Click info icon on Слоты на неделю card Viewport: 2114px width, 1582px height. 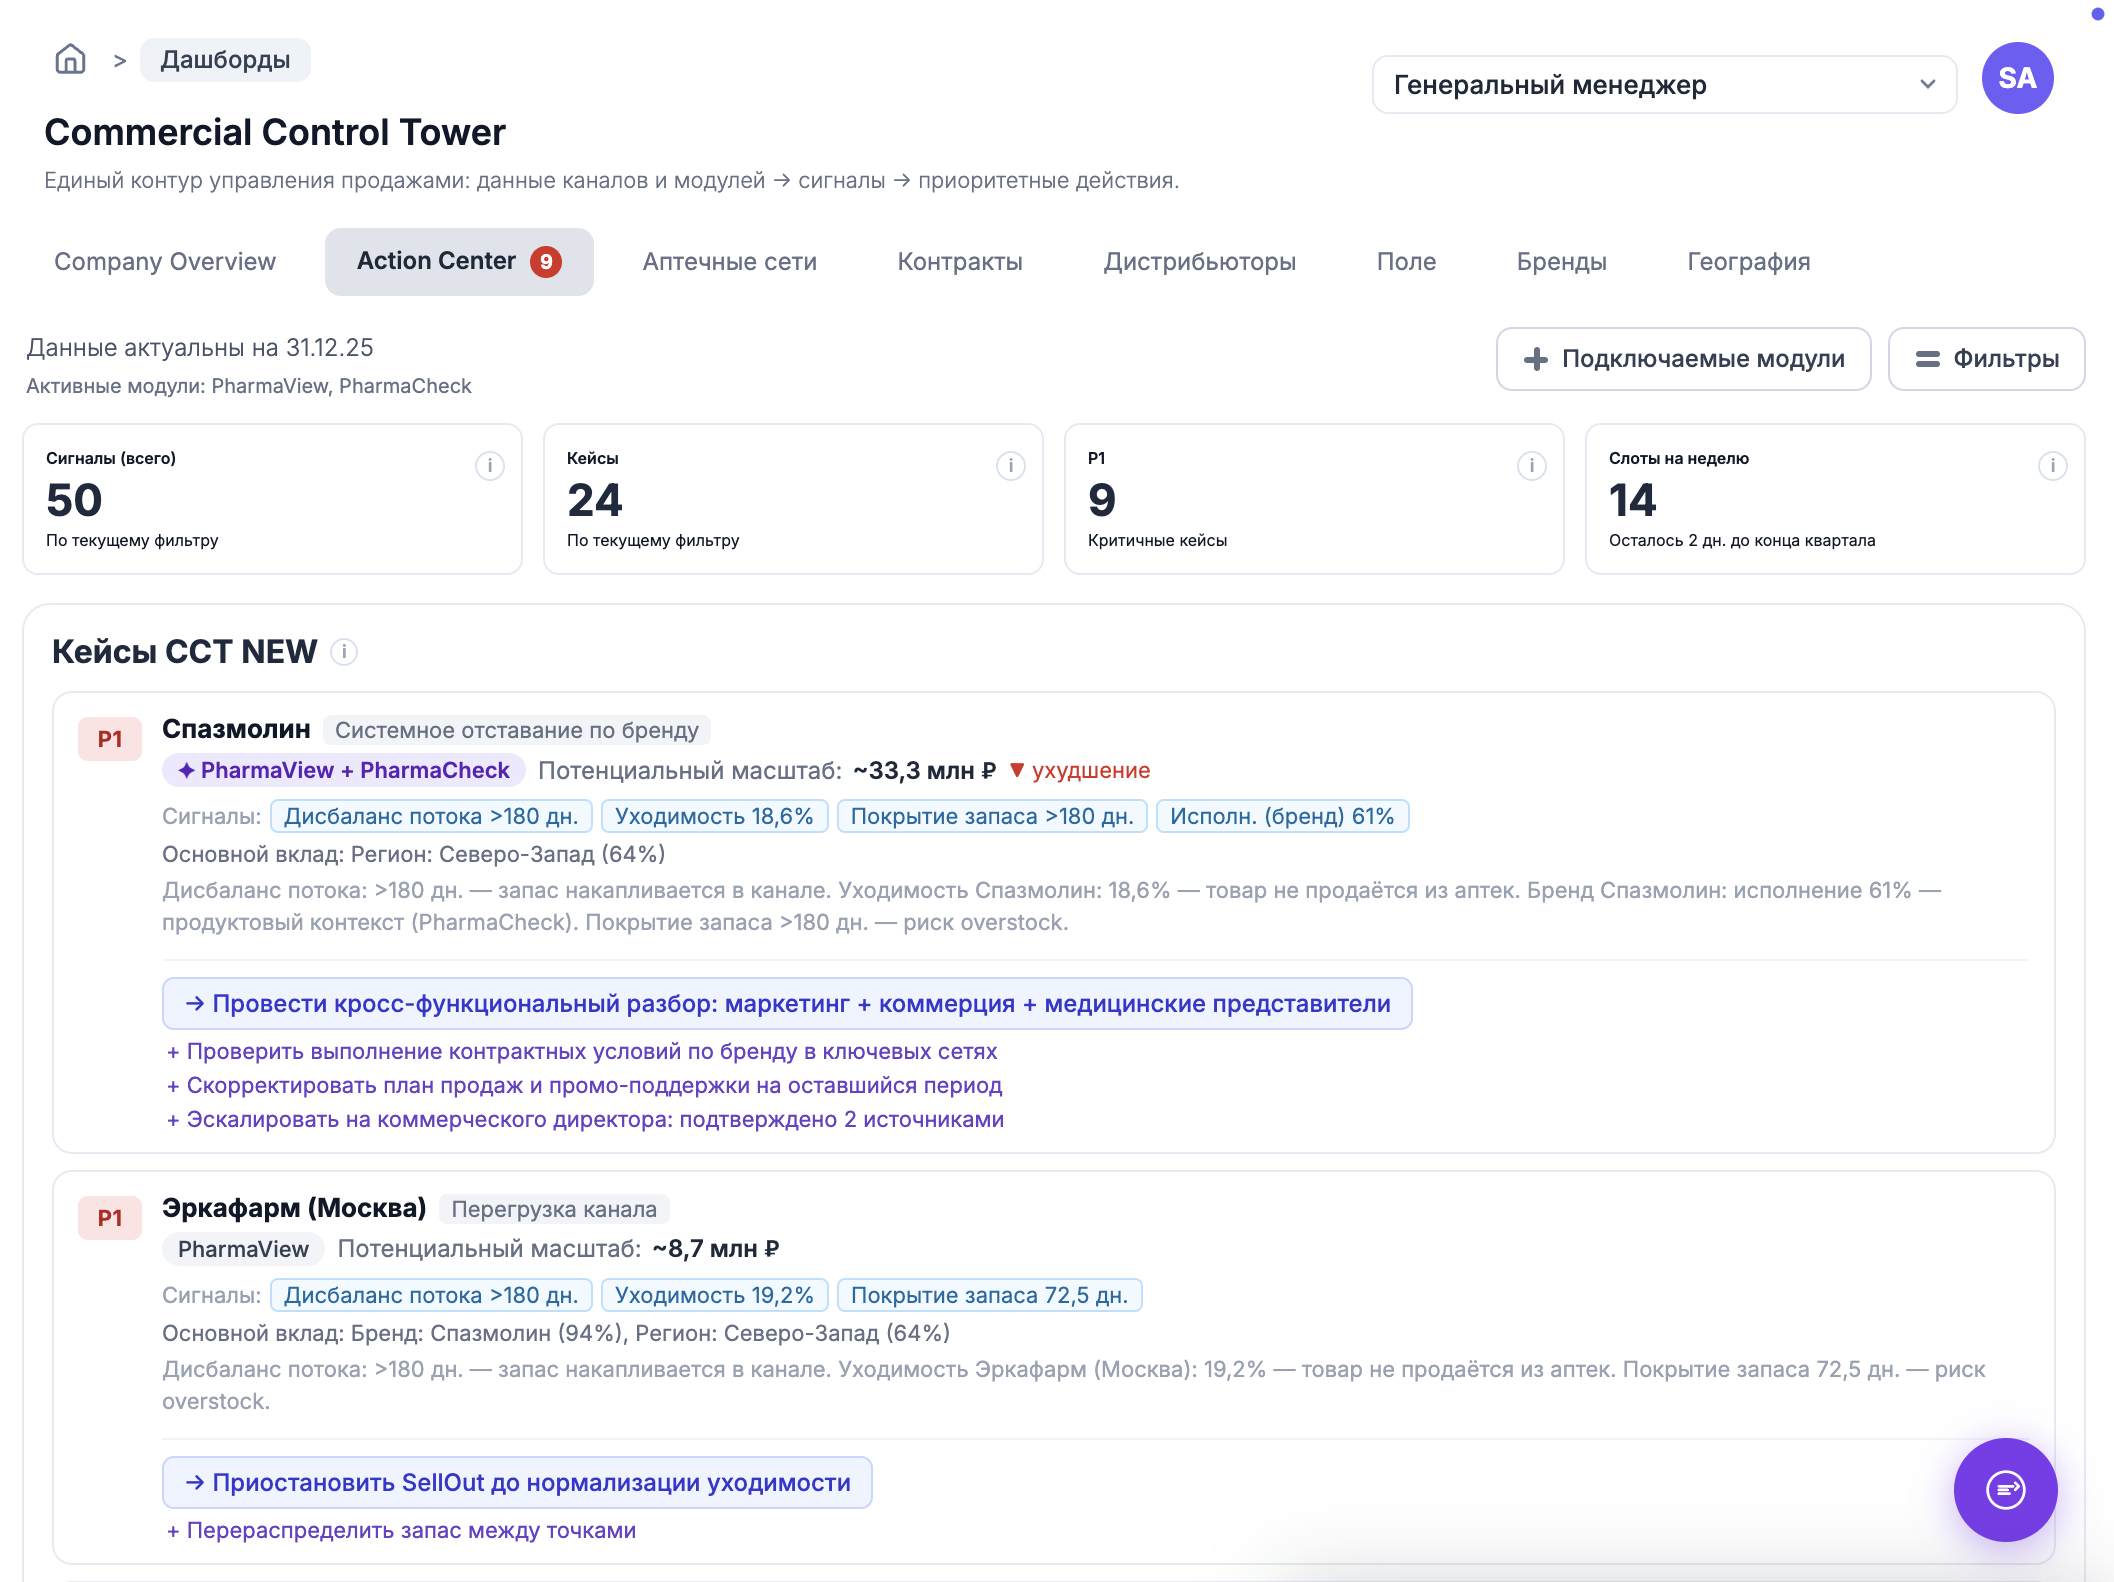2052,466
